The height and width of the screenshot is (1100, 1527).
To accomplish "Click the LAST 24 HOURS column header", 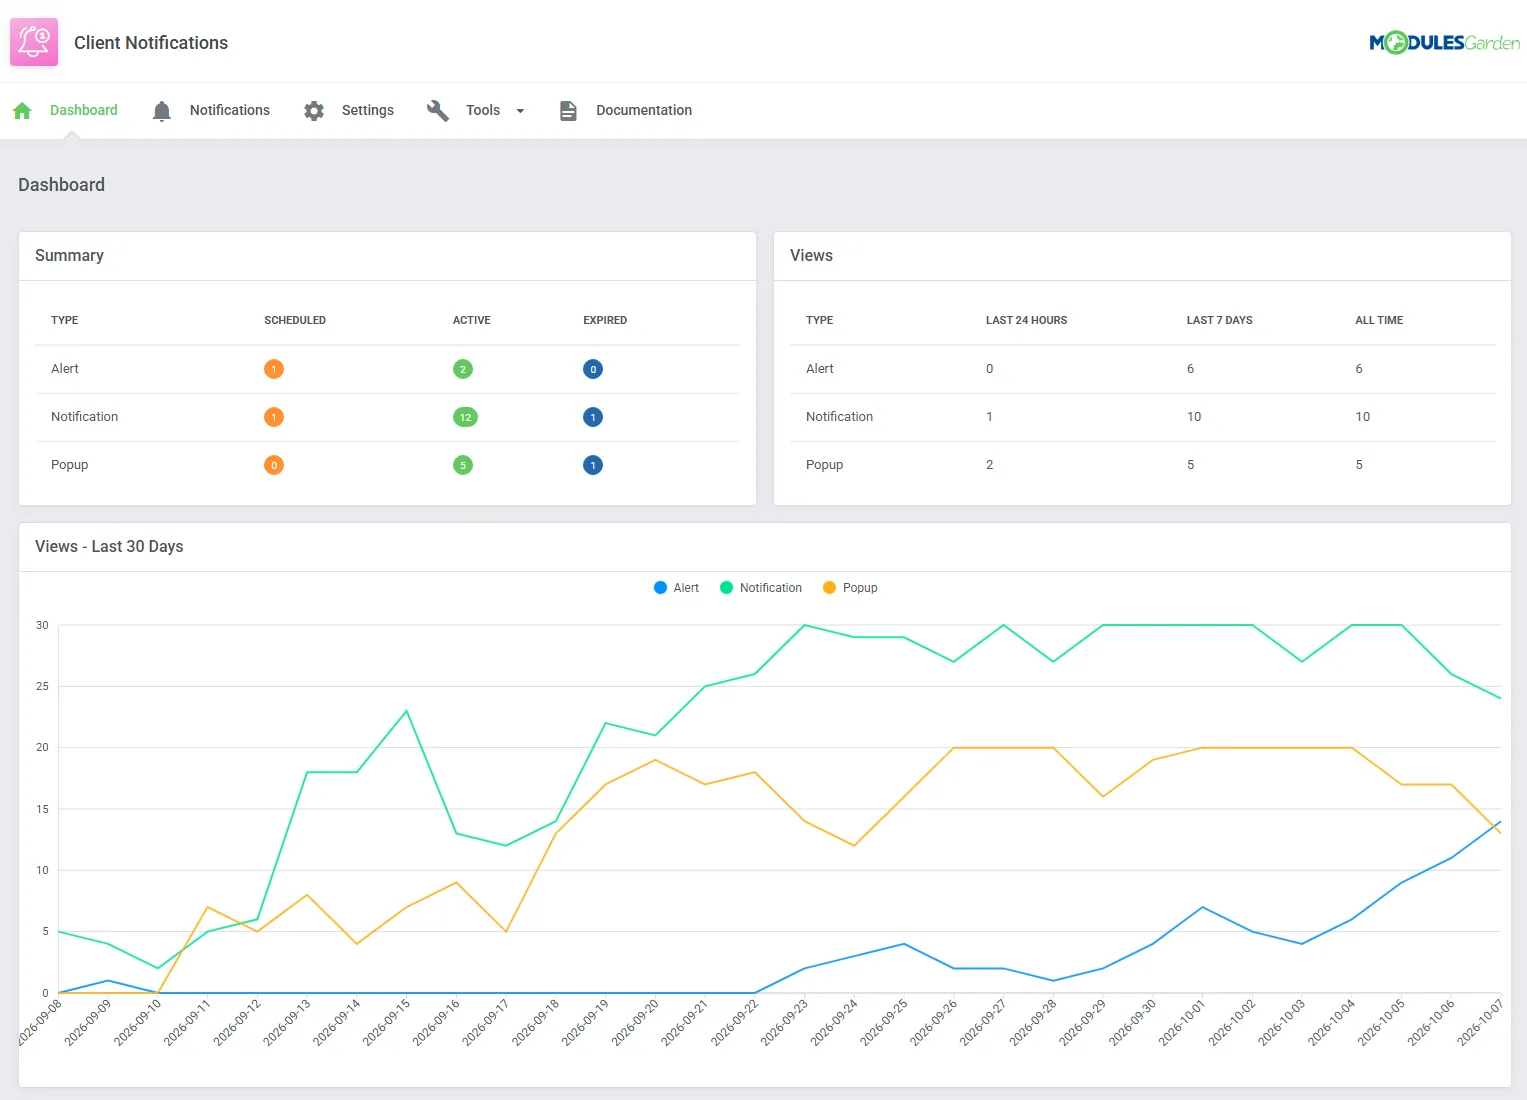I will [x=1026, y=320].
